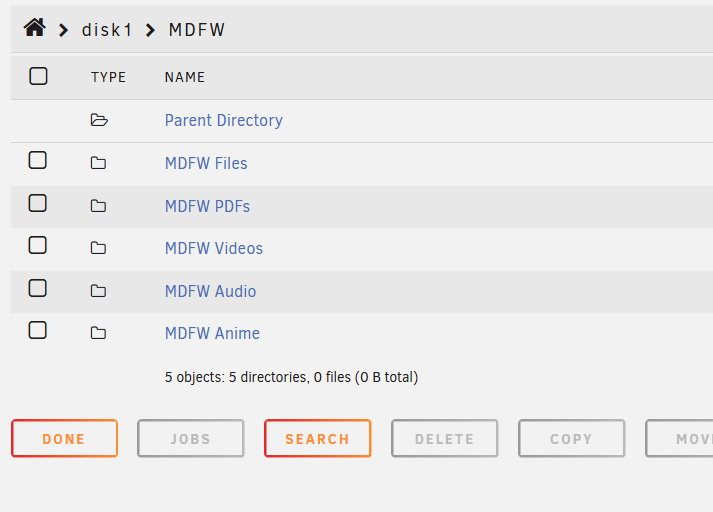
Task: Go to disk1 in the breadcrumb
Action: (107, 30)
